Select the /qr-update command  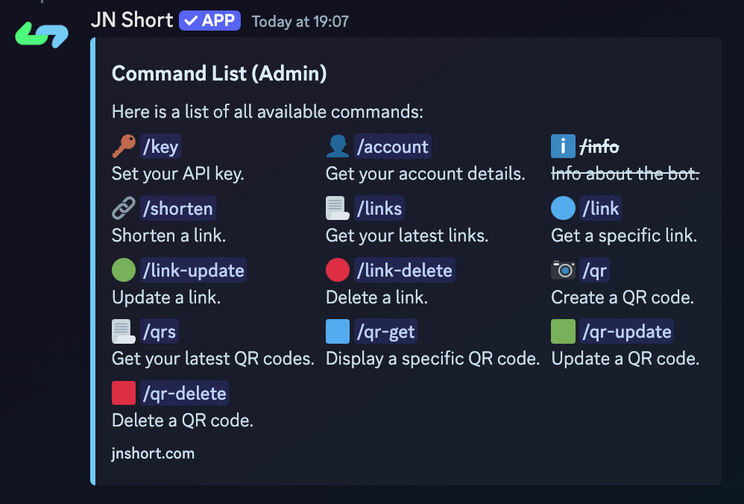point(627,331)
